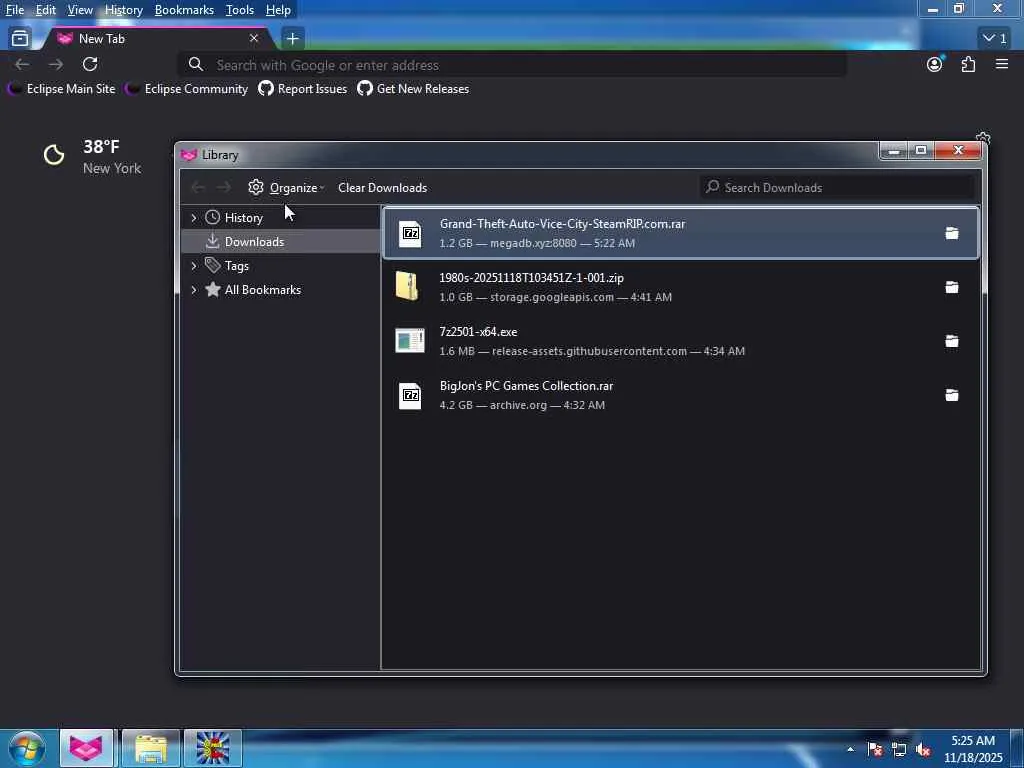Click the Library back arrow
The image size is (1024, 768).
[x=198, y=188]
